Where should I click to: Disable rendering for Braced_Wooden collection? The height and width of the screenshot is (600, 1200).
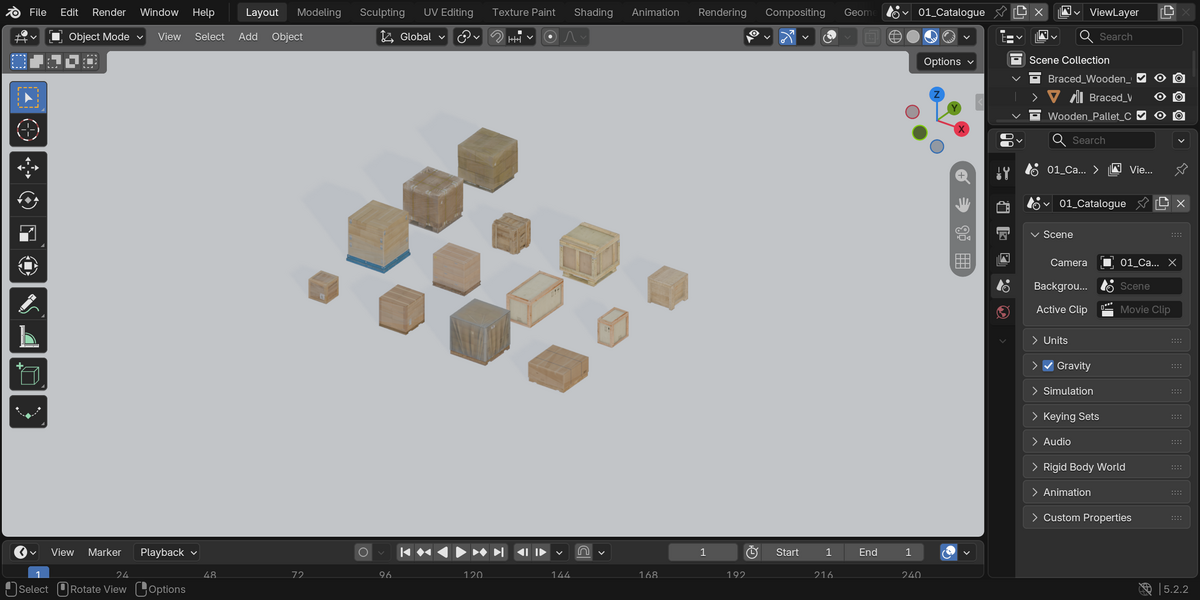(1180, 78)
